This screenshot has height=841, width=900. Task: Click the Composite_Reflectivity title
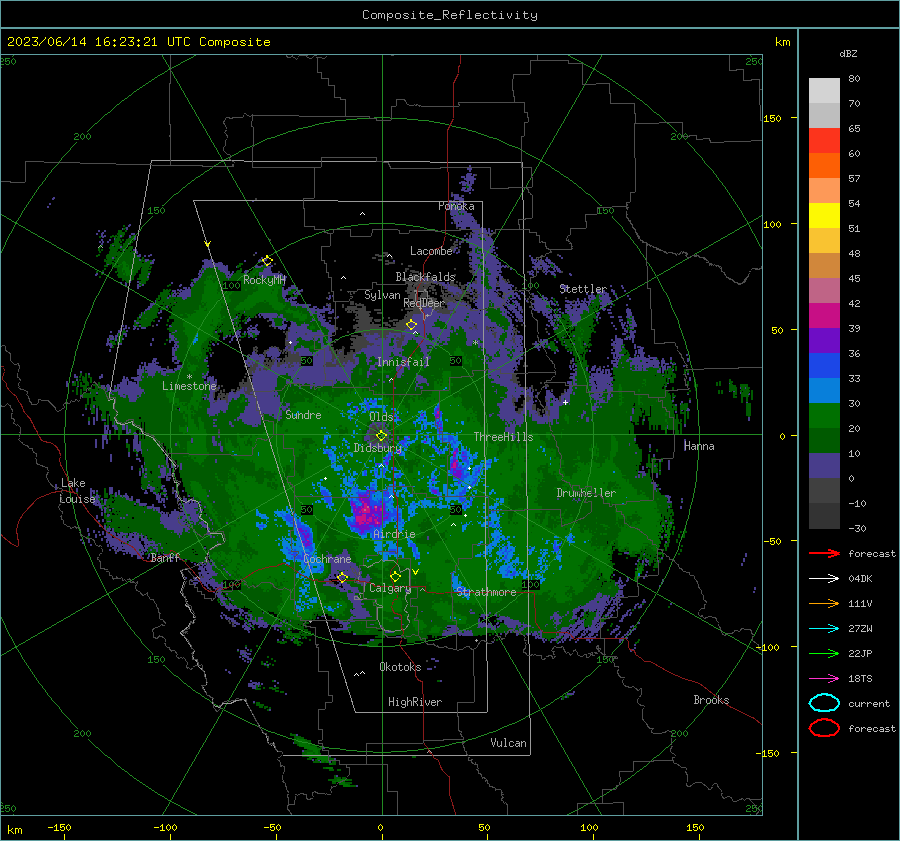click(450, 15)
